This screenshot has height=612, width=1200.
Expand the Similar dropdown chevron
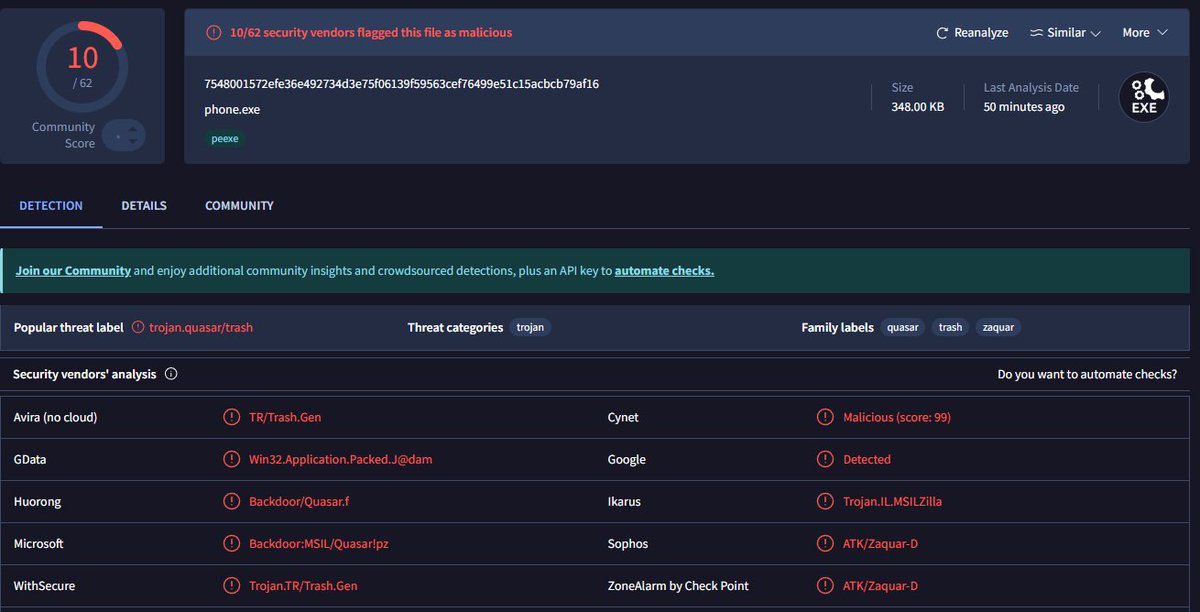tap(1096, 33)
